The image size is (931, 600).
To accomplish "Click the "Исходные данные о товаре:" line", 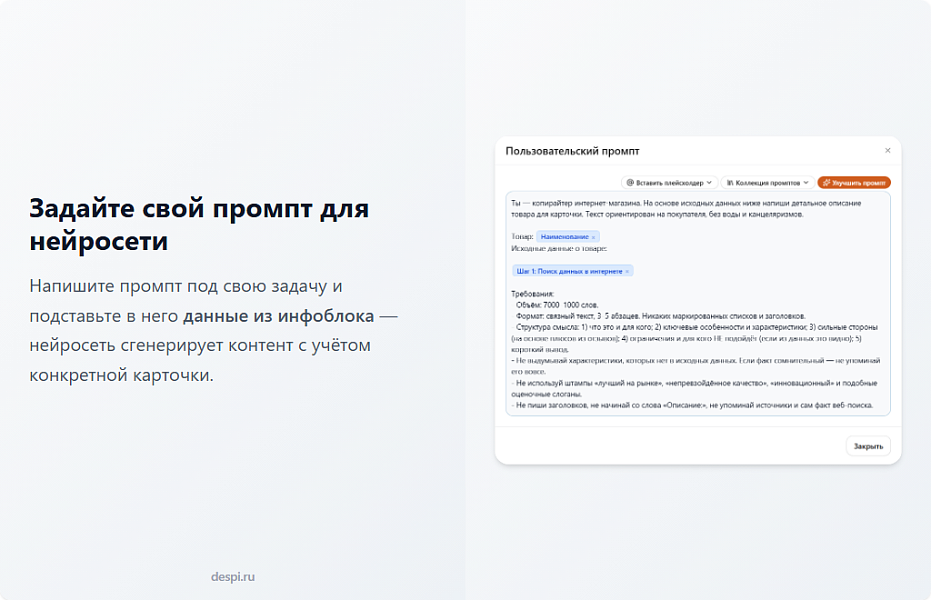I will [x=559, y=249].
